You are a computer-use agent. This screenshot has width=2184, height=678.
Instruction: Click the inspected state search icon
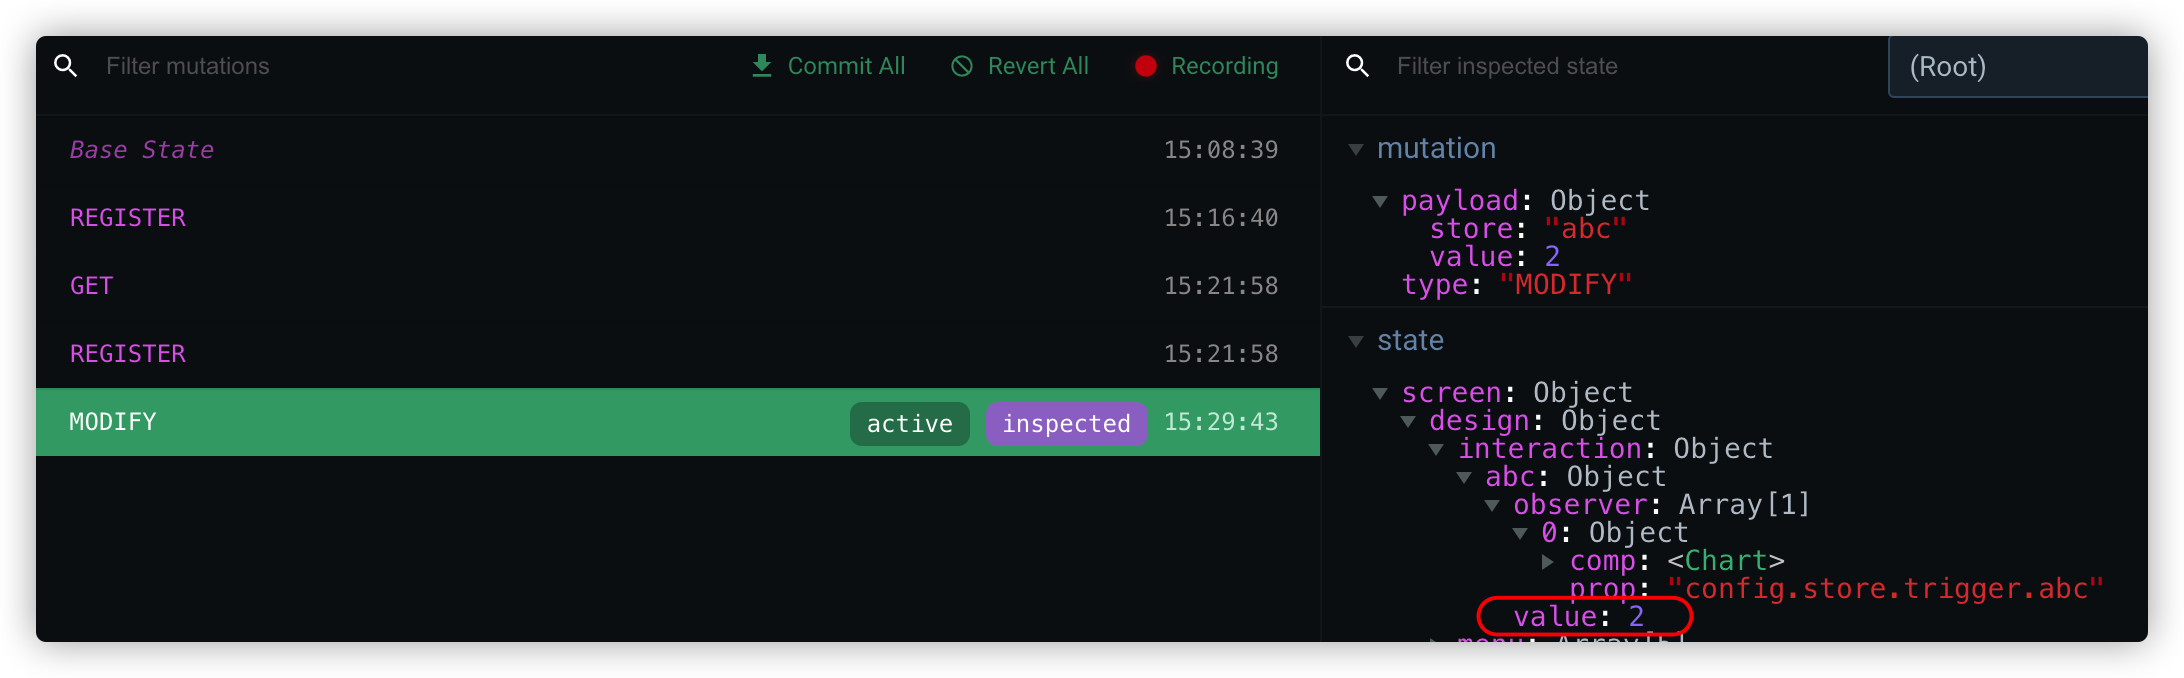pyautogui.click(x=1357, y=66)
